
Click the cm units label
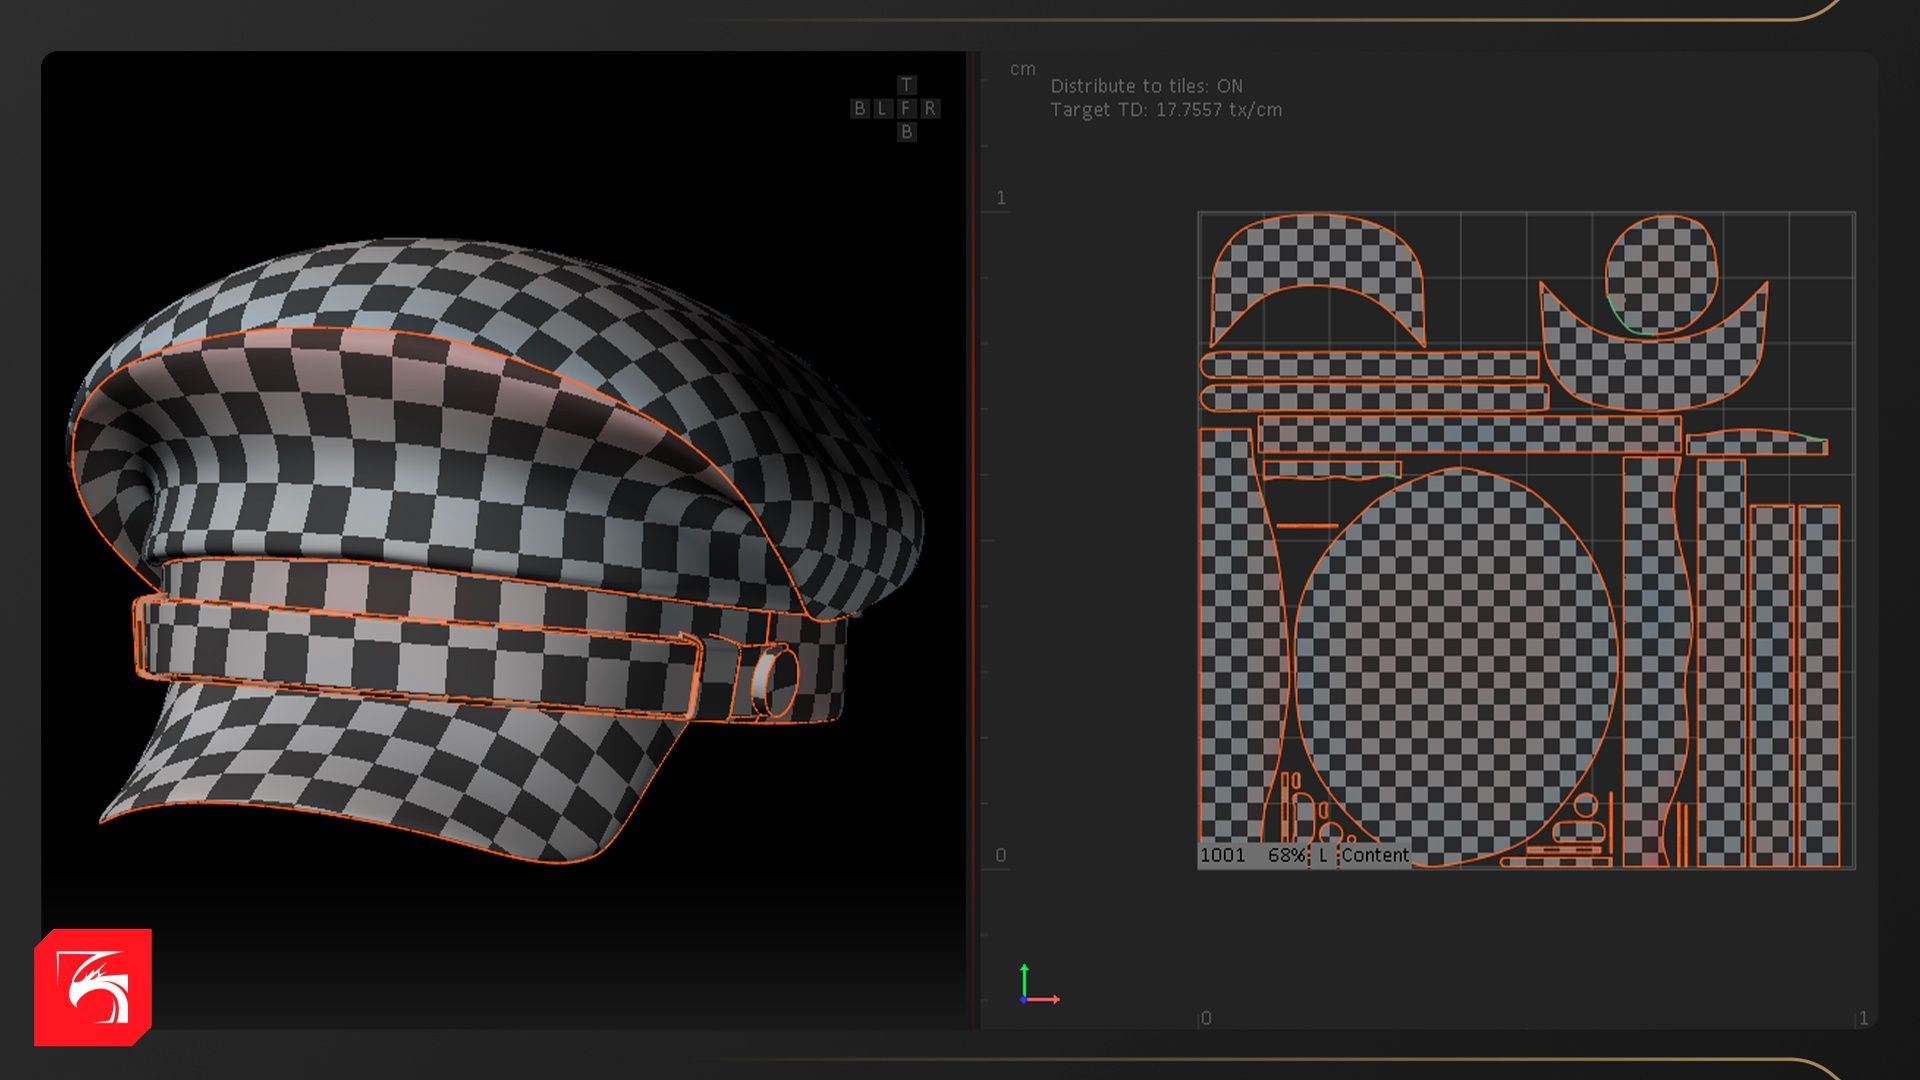tap(1022, 69)
